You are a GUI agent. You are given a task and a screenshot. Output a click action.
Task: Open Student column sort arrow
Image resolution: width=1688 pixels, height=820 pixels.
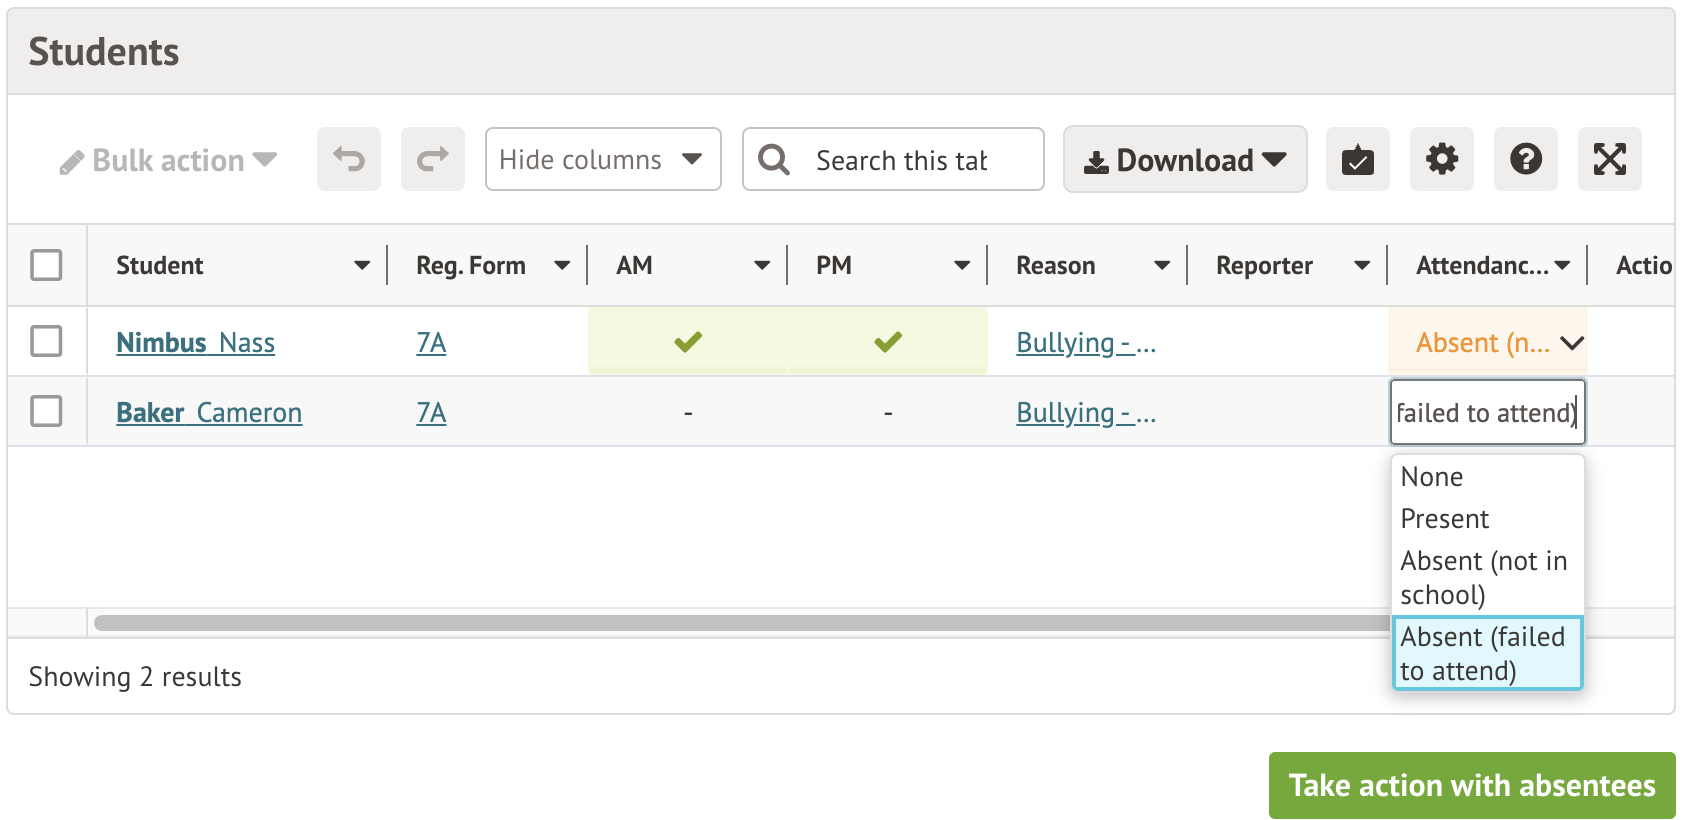362,266
